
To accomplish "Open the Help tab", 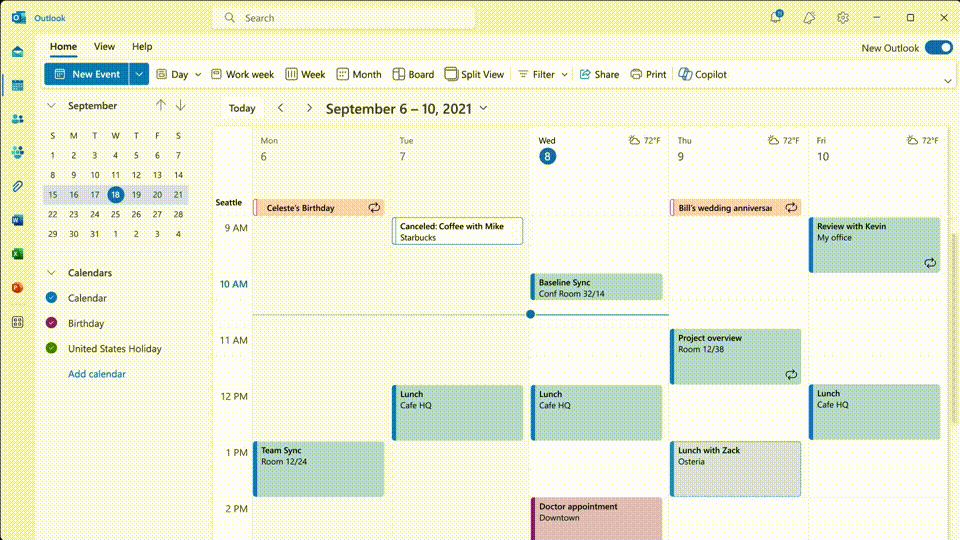I will pyautogui.click(x=142, y=47).
